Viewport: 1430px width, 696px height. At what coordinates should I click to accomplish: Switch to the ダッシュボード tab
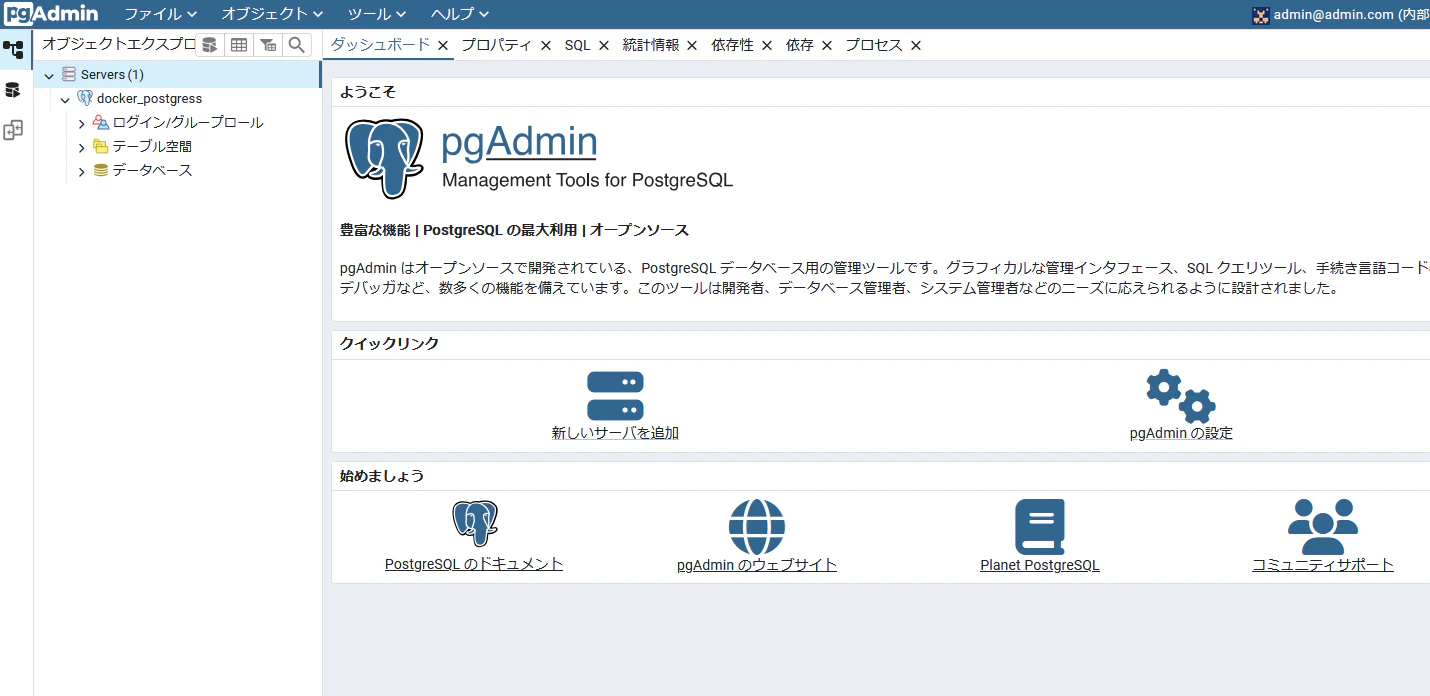pyautogui.click(x=381, y=44)
